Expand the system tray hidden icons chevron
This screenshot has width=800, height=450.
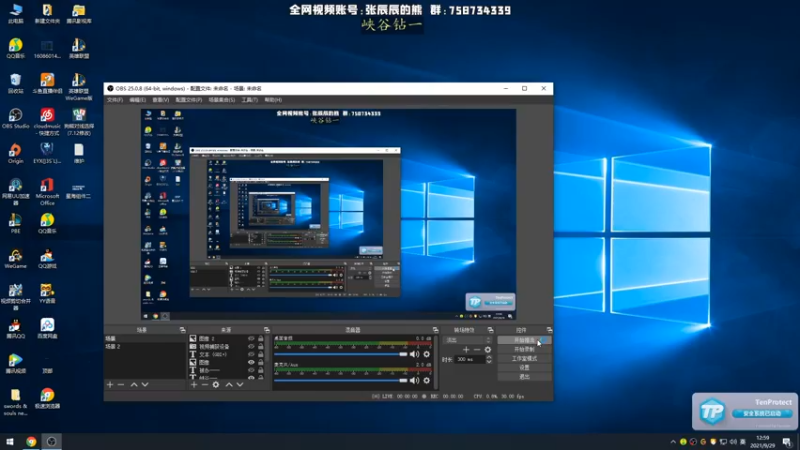coord(673,442)
